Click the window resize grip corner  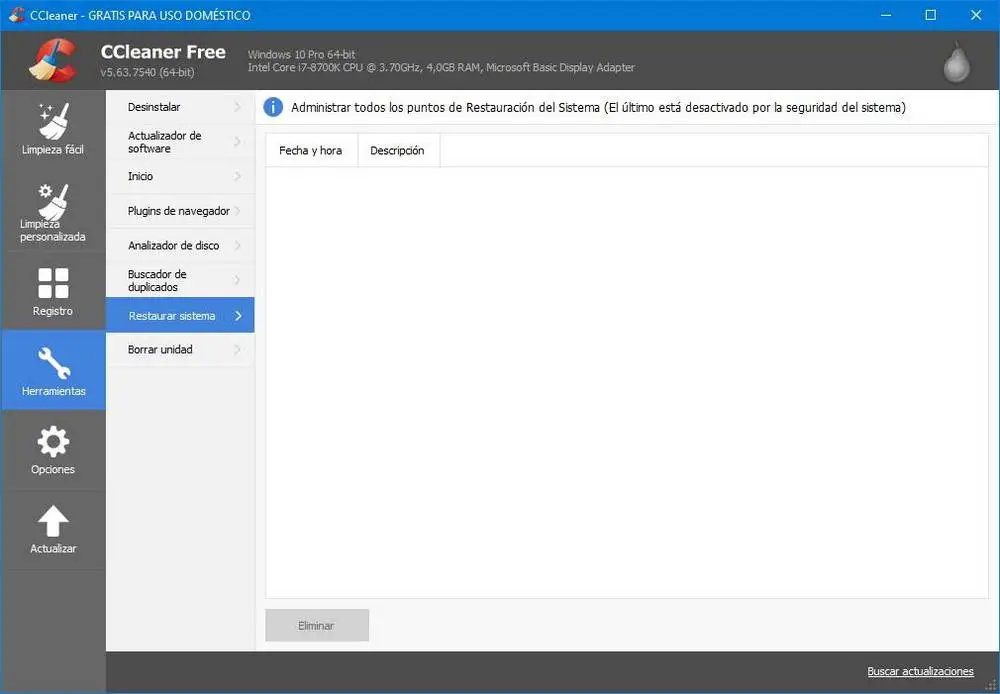(990, 685)
